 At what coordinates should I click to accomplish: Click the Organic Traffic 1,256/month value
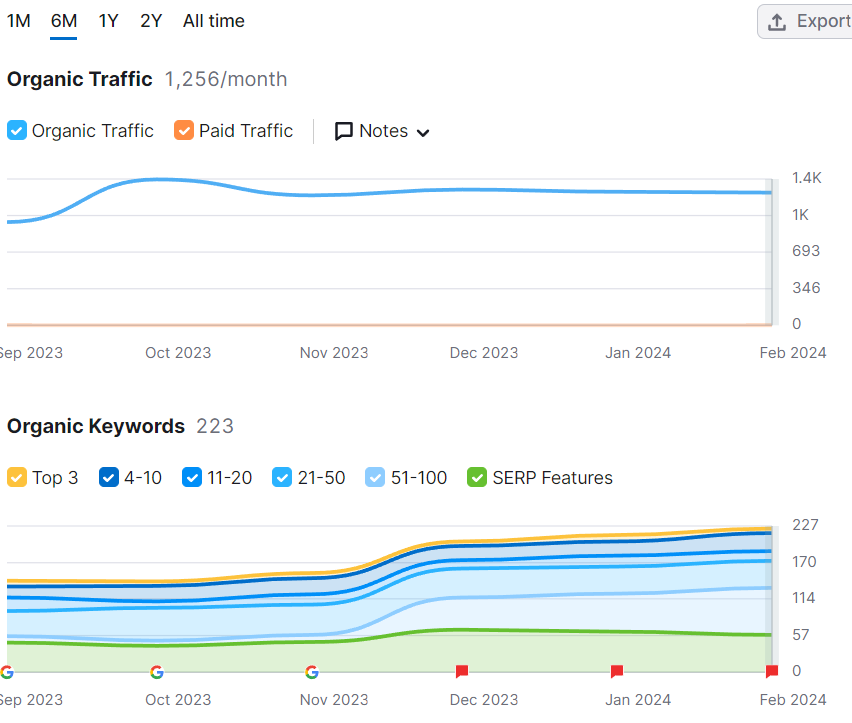click(225, 79)
